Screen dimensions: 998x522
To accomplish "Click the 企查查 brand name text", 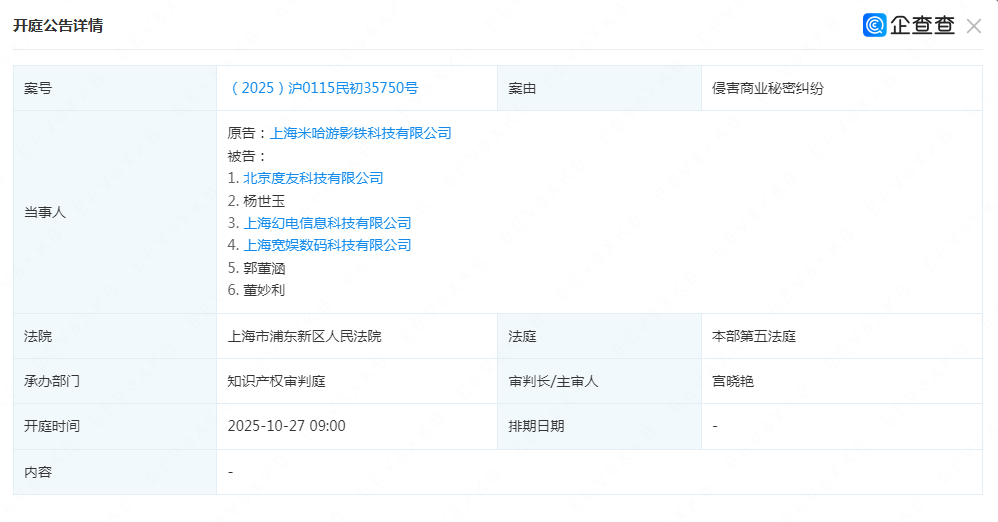I will point(922,26).
